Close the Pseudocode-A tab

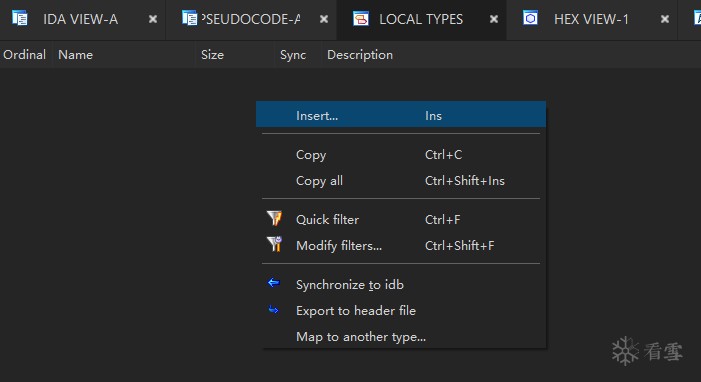pyautogui.click(x=324, y=19)
